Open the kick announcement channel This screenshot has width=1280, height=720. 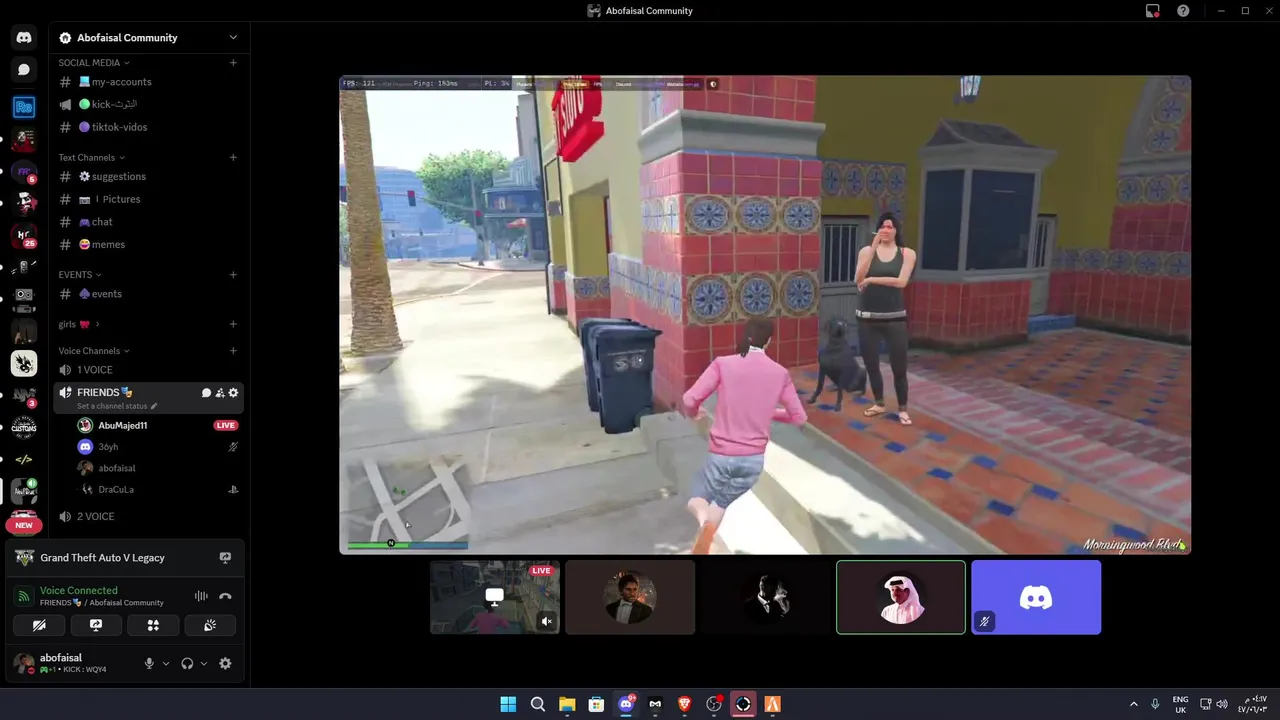(148, 104)
